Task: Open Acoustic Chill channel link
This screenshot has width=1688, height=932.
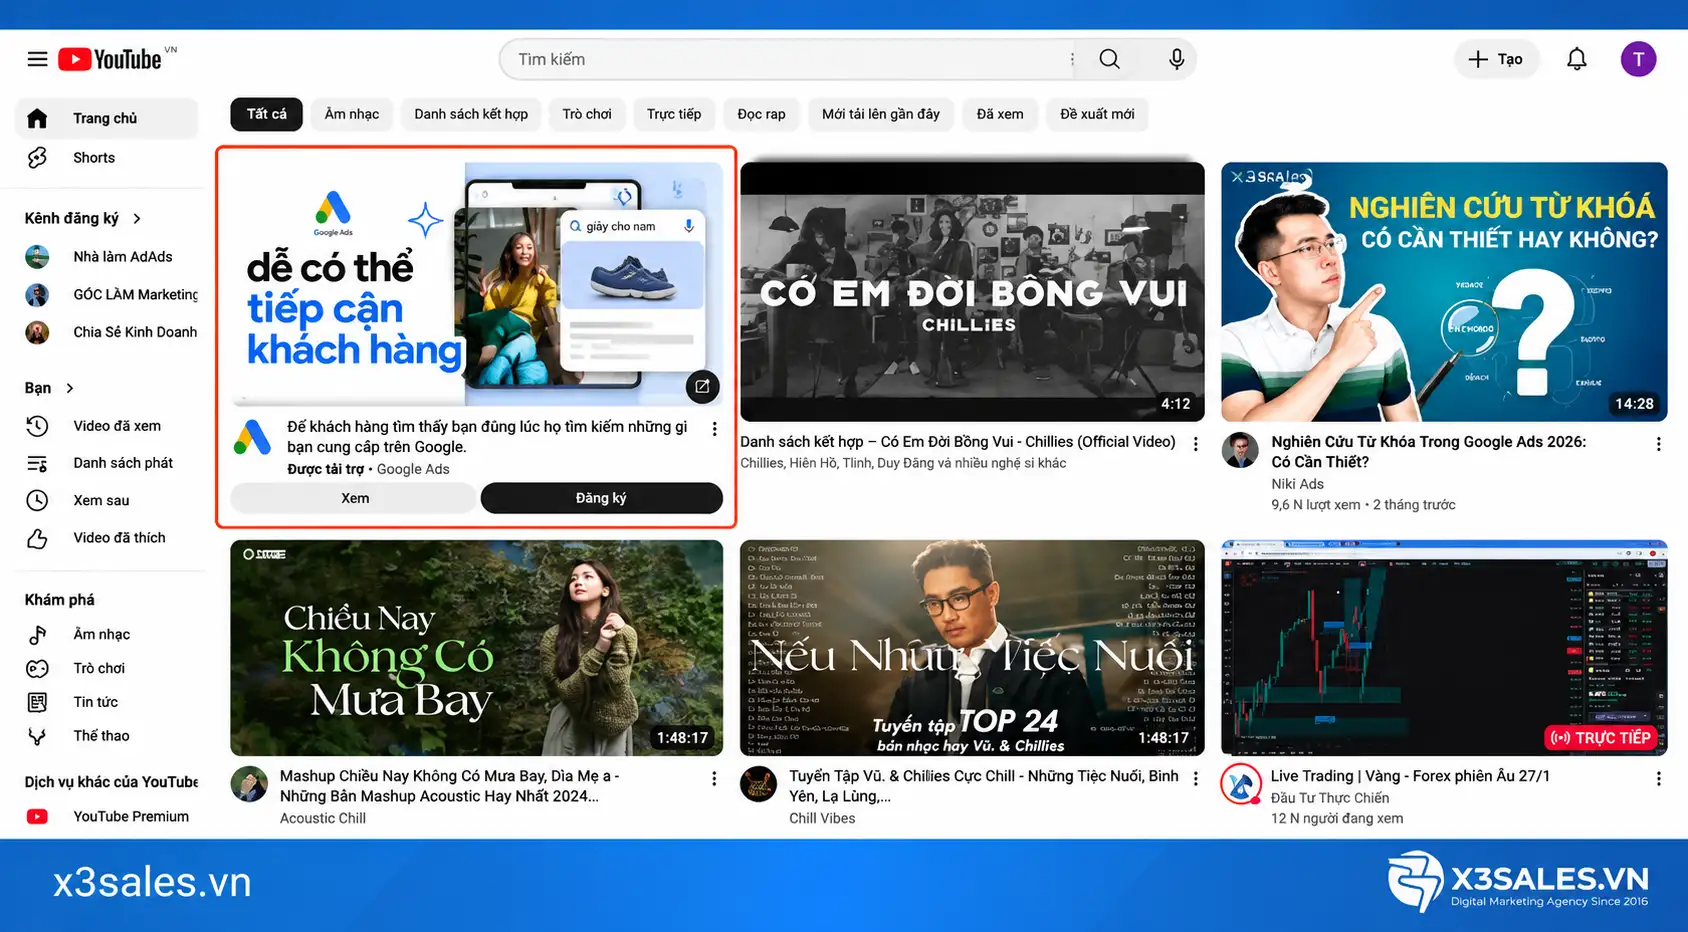Action: [323, 818]
